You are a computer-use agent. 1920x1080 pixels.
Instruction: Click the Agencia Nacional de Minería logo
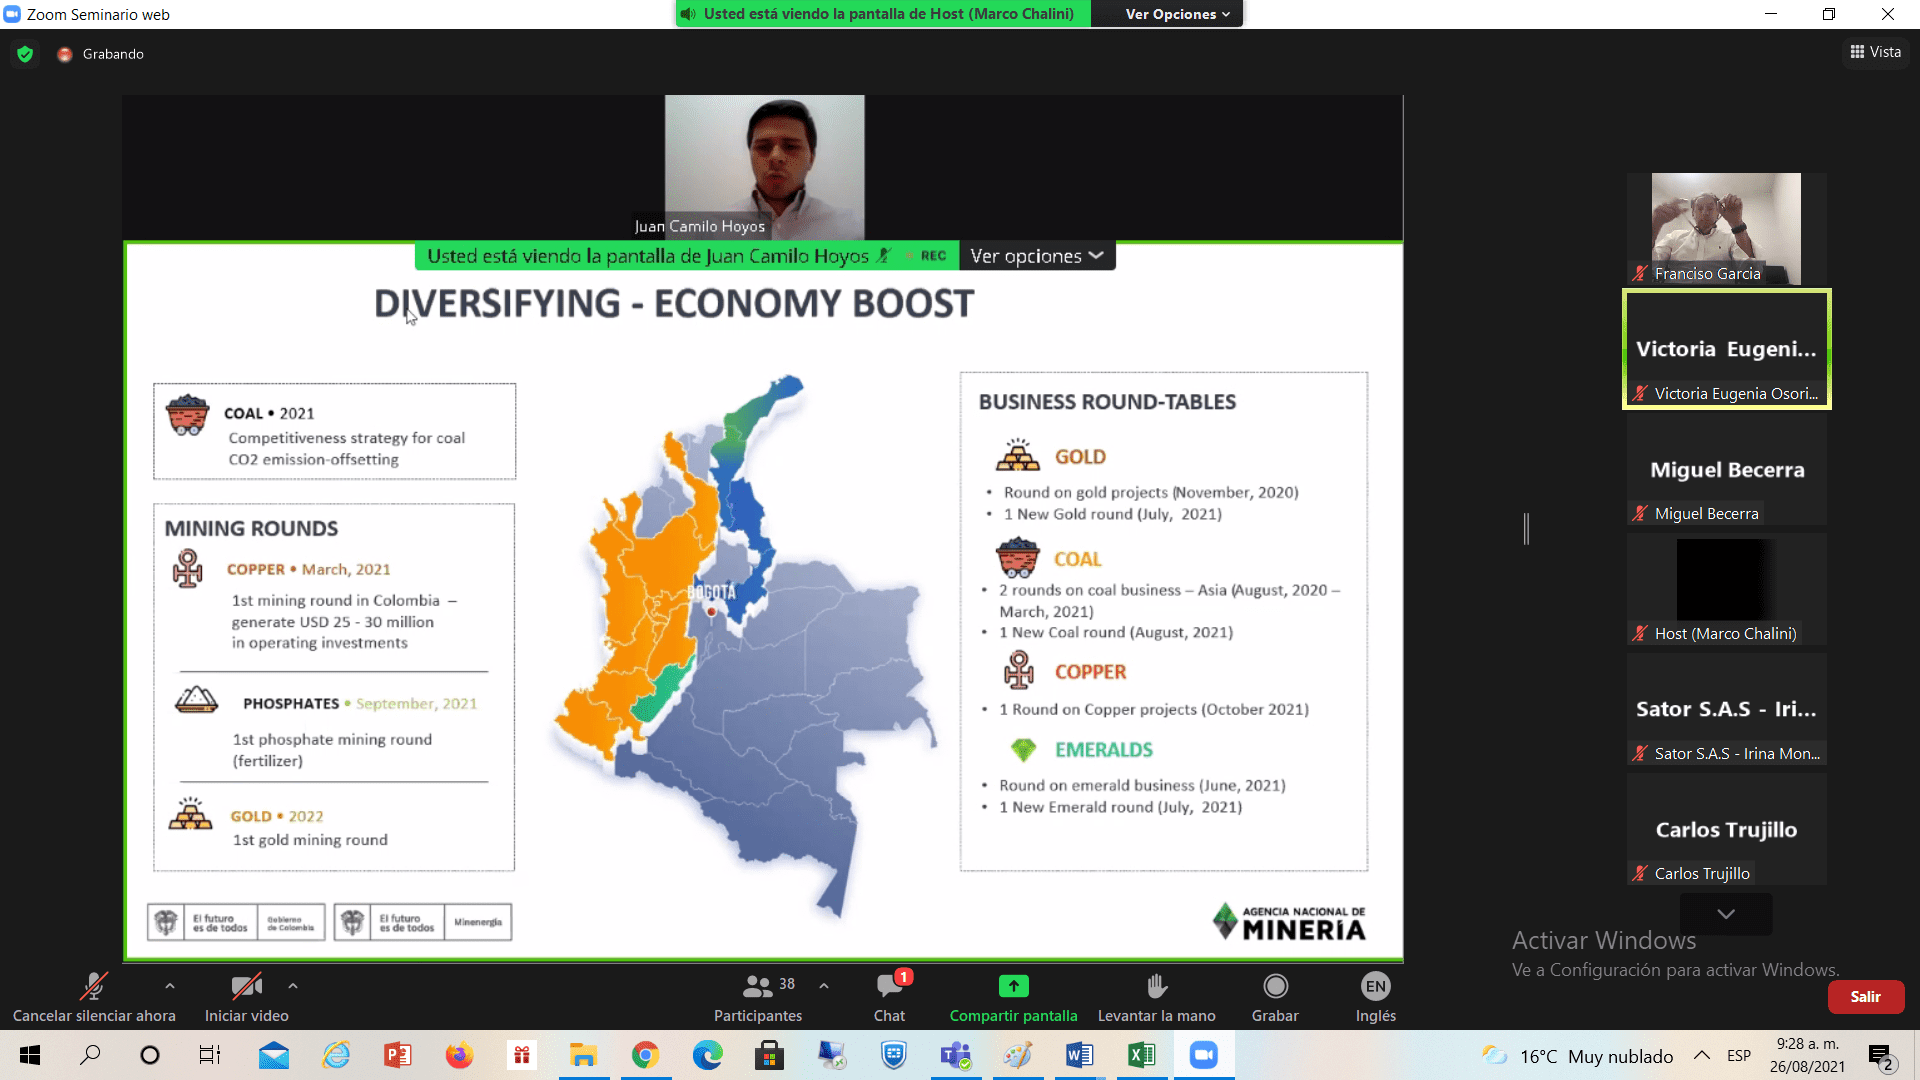point(1289,921)
